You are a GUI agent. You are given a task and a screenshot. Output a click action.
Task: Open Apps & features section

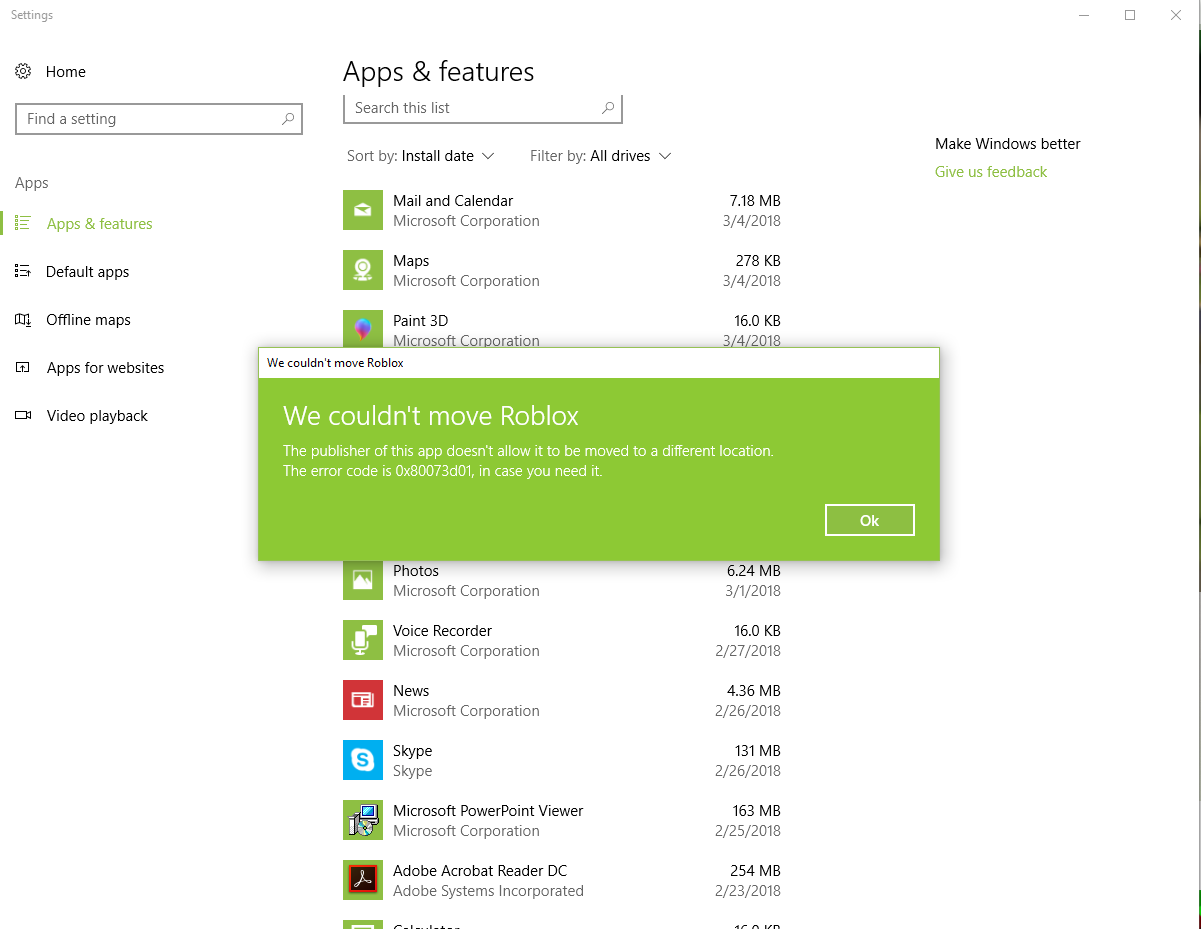point(100,224)
